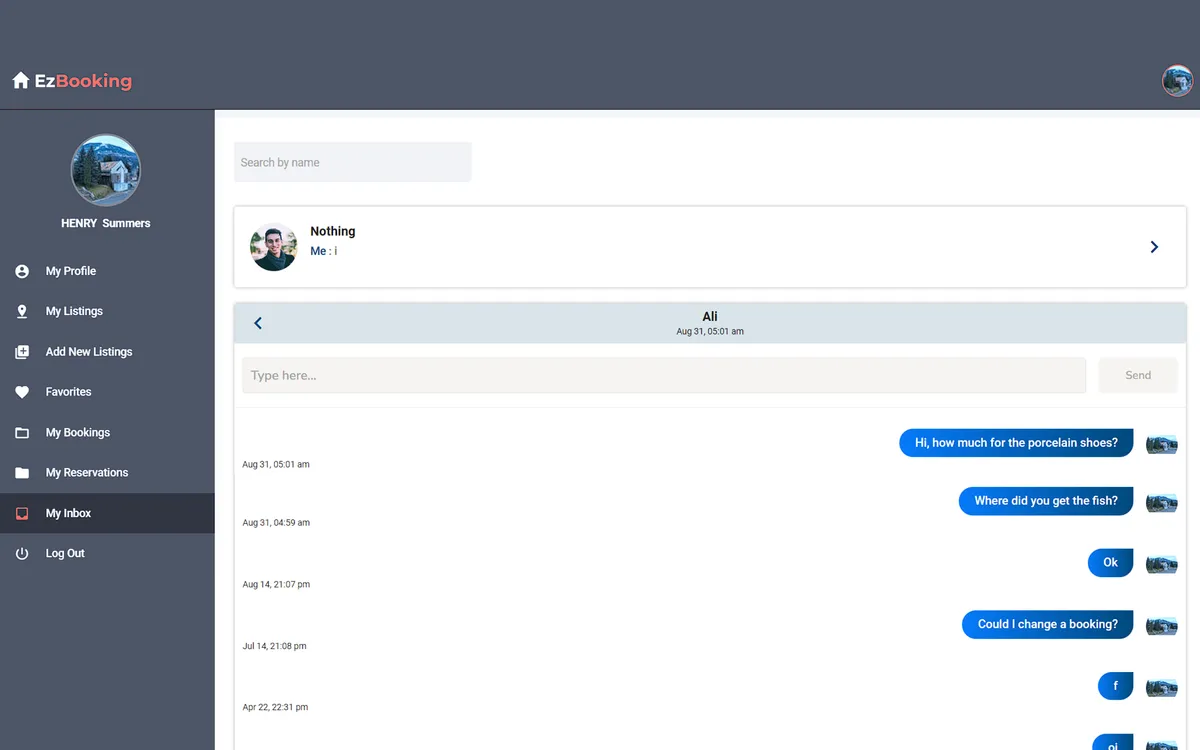Click the Apr 22, 22:31 pm timestamp
This screenshot has width=1200, height=750.
[275, 707]
